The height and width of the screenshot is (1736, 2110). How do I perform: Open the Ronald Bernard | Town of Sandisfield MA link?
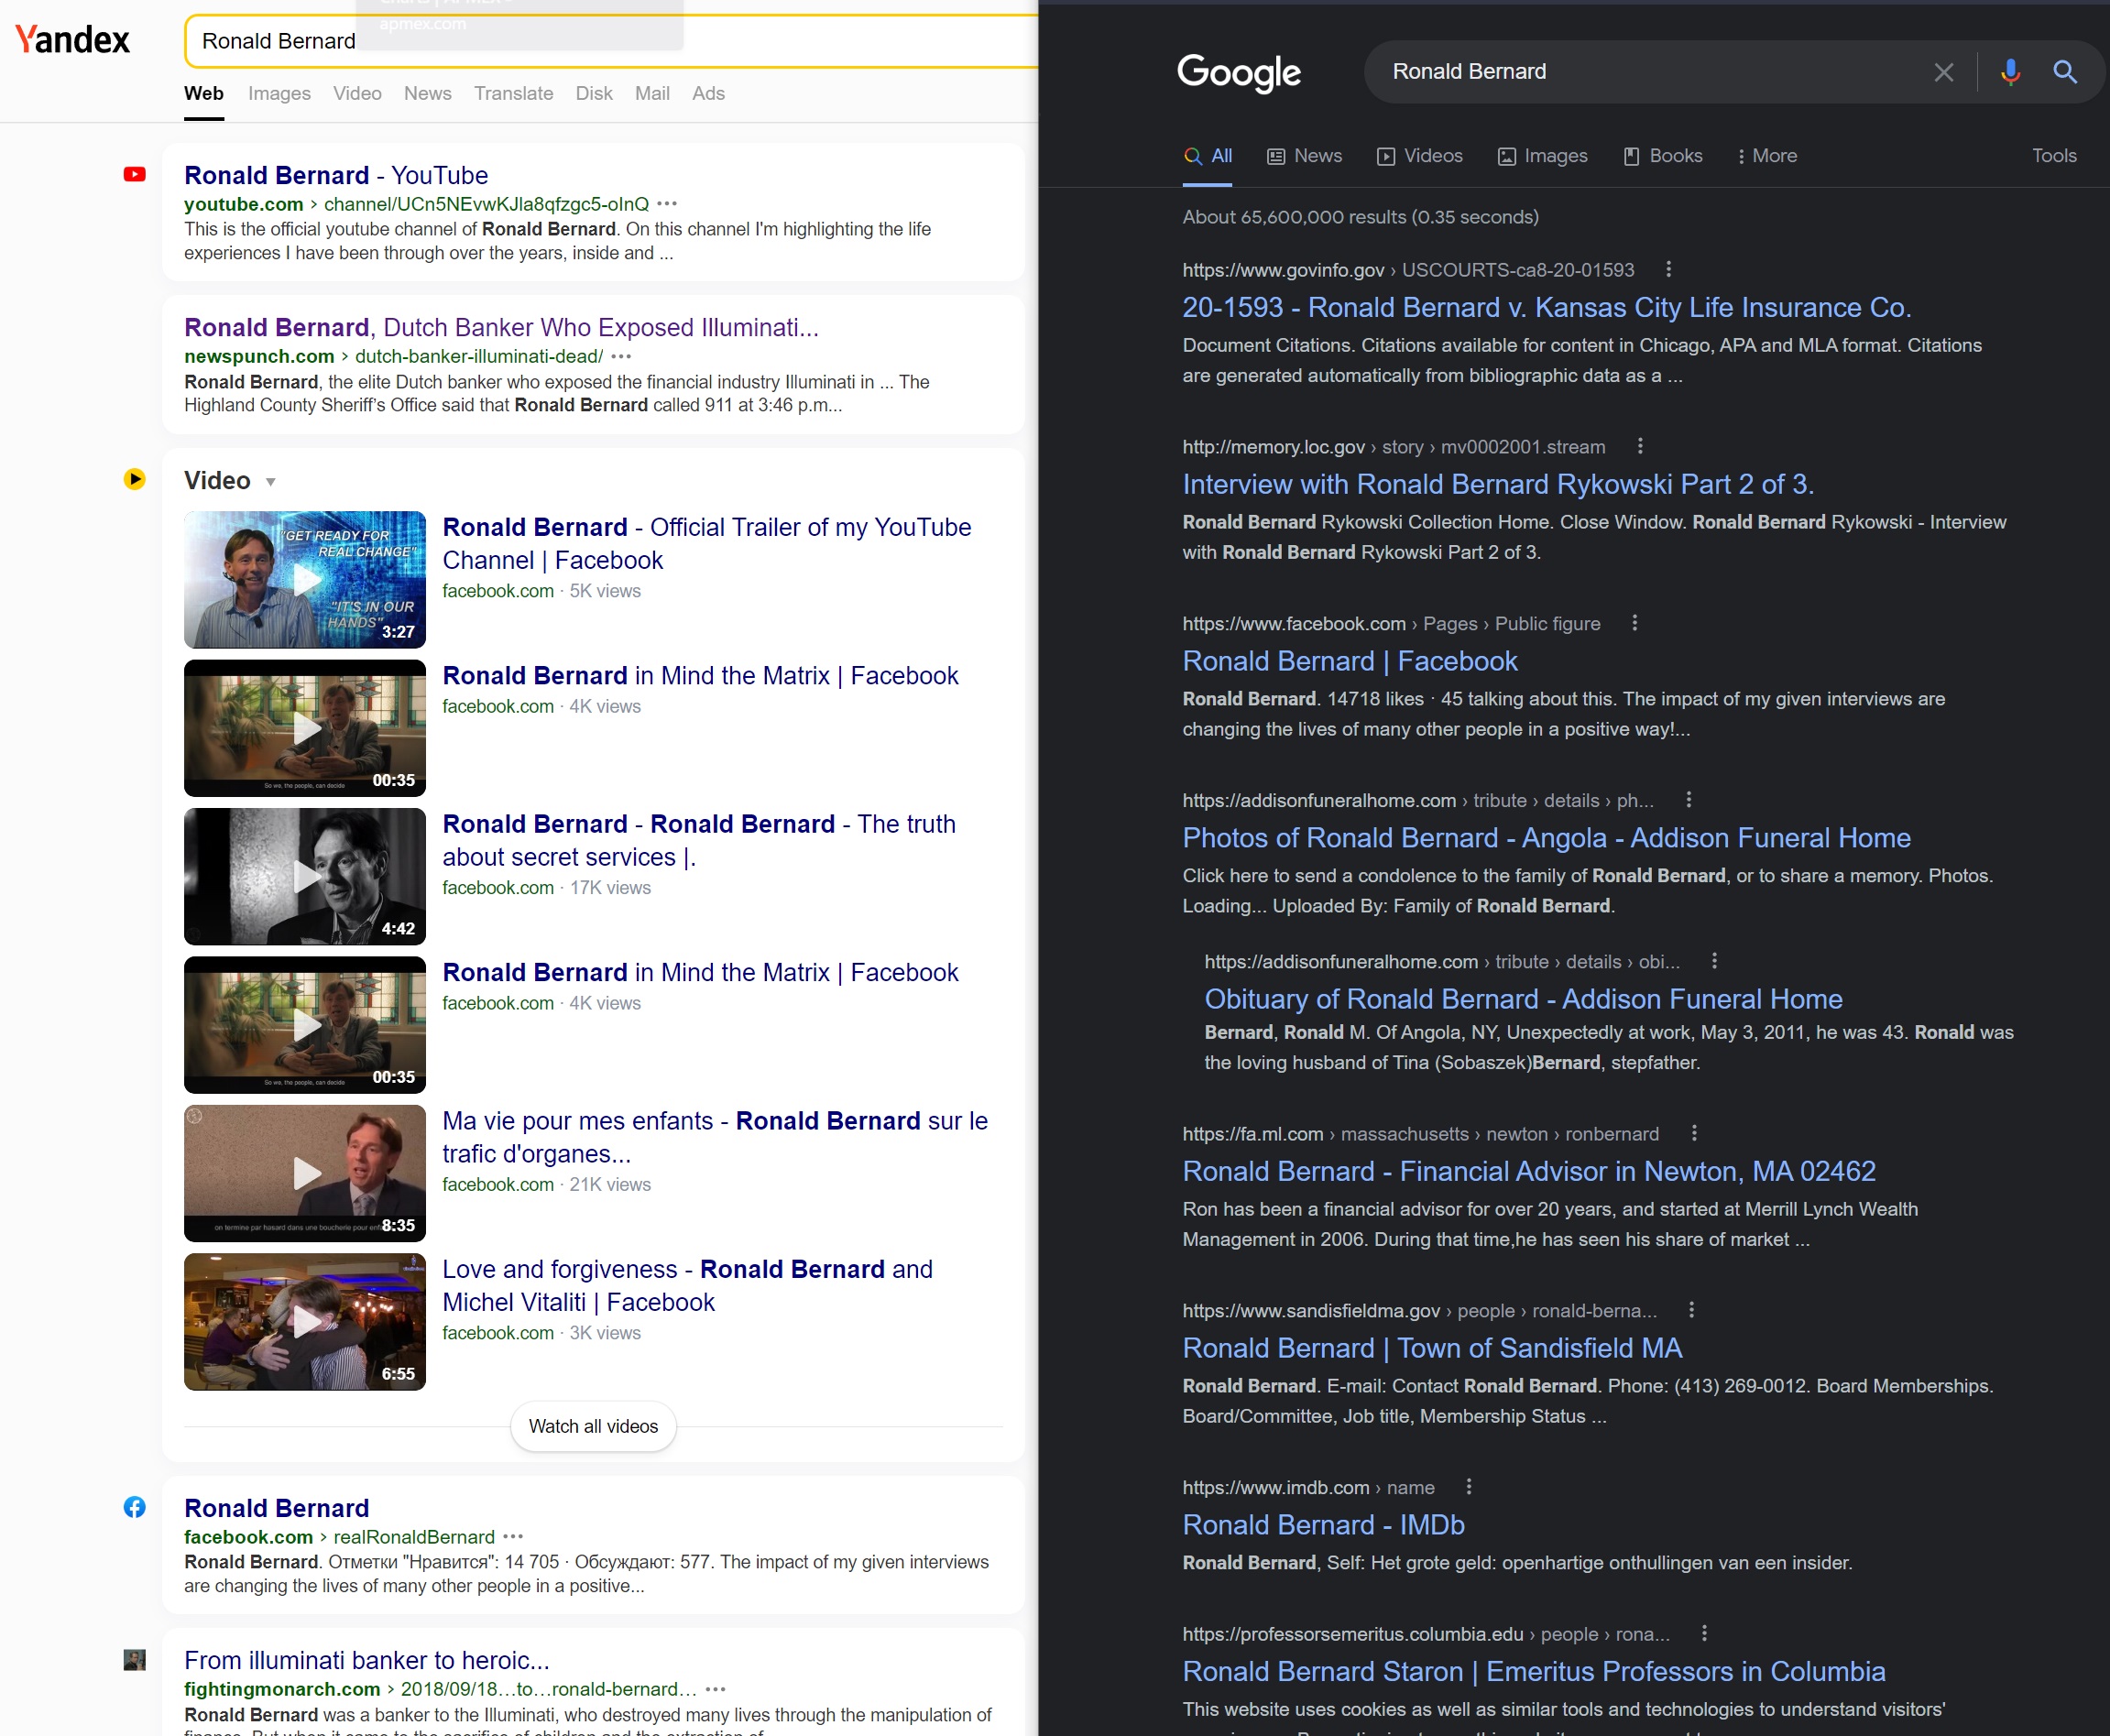tap(1432, 1348)
